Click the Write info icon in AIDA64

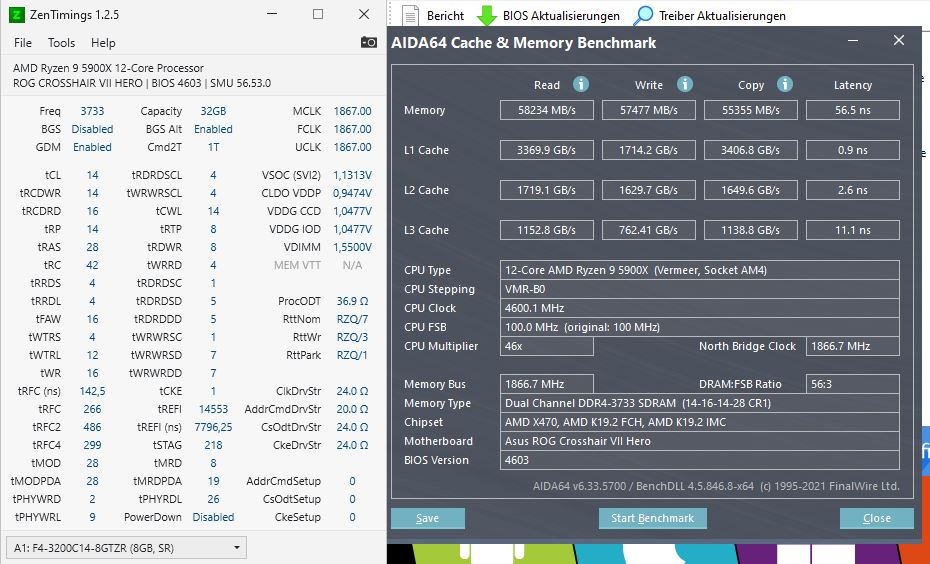click(x=684, y=84)
